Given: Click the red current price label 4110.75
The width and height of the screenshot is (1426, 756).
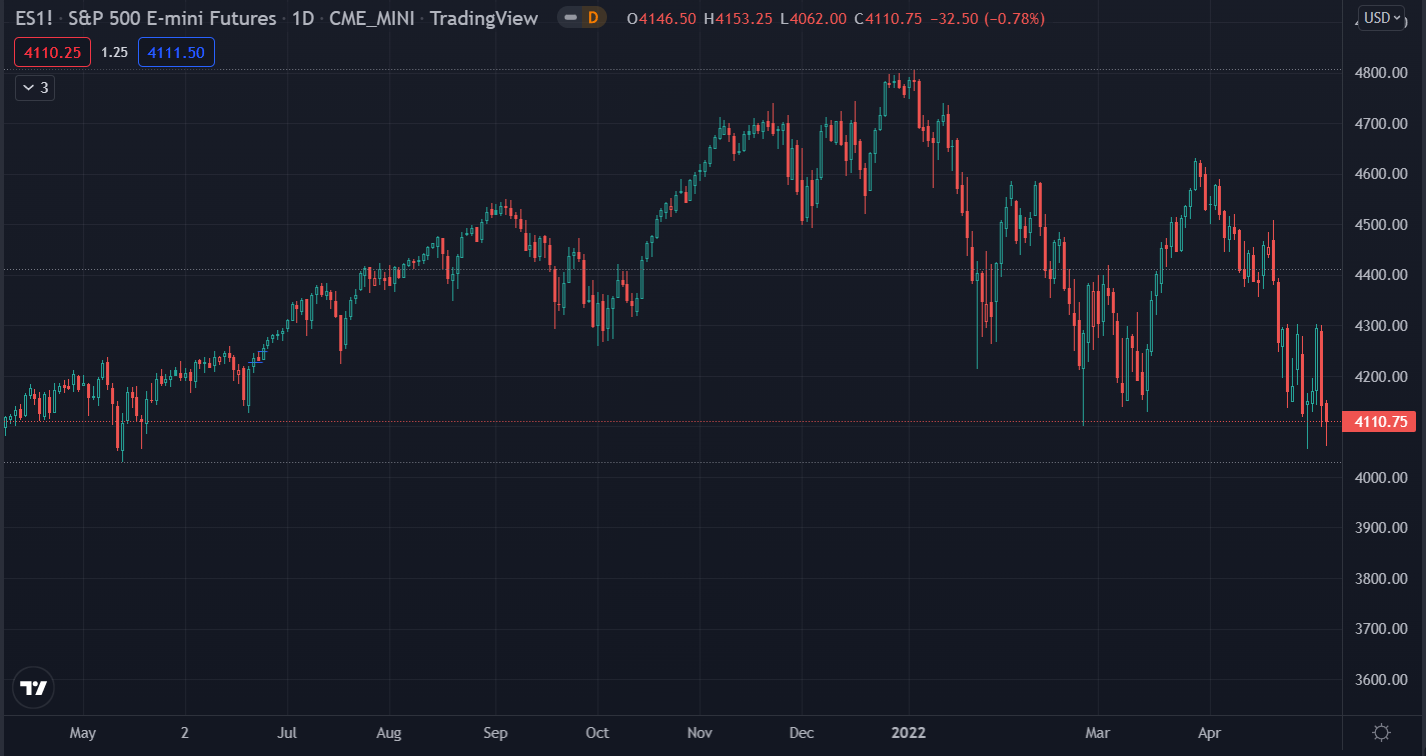Looking at the screenshot, I should click(1381, 422).
